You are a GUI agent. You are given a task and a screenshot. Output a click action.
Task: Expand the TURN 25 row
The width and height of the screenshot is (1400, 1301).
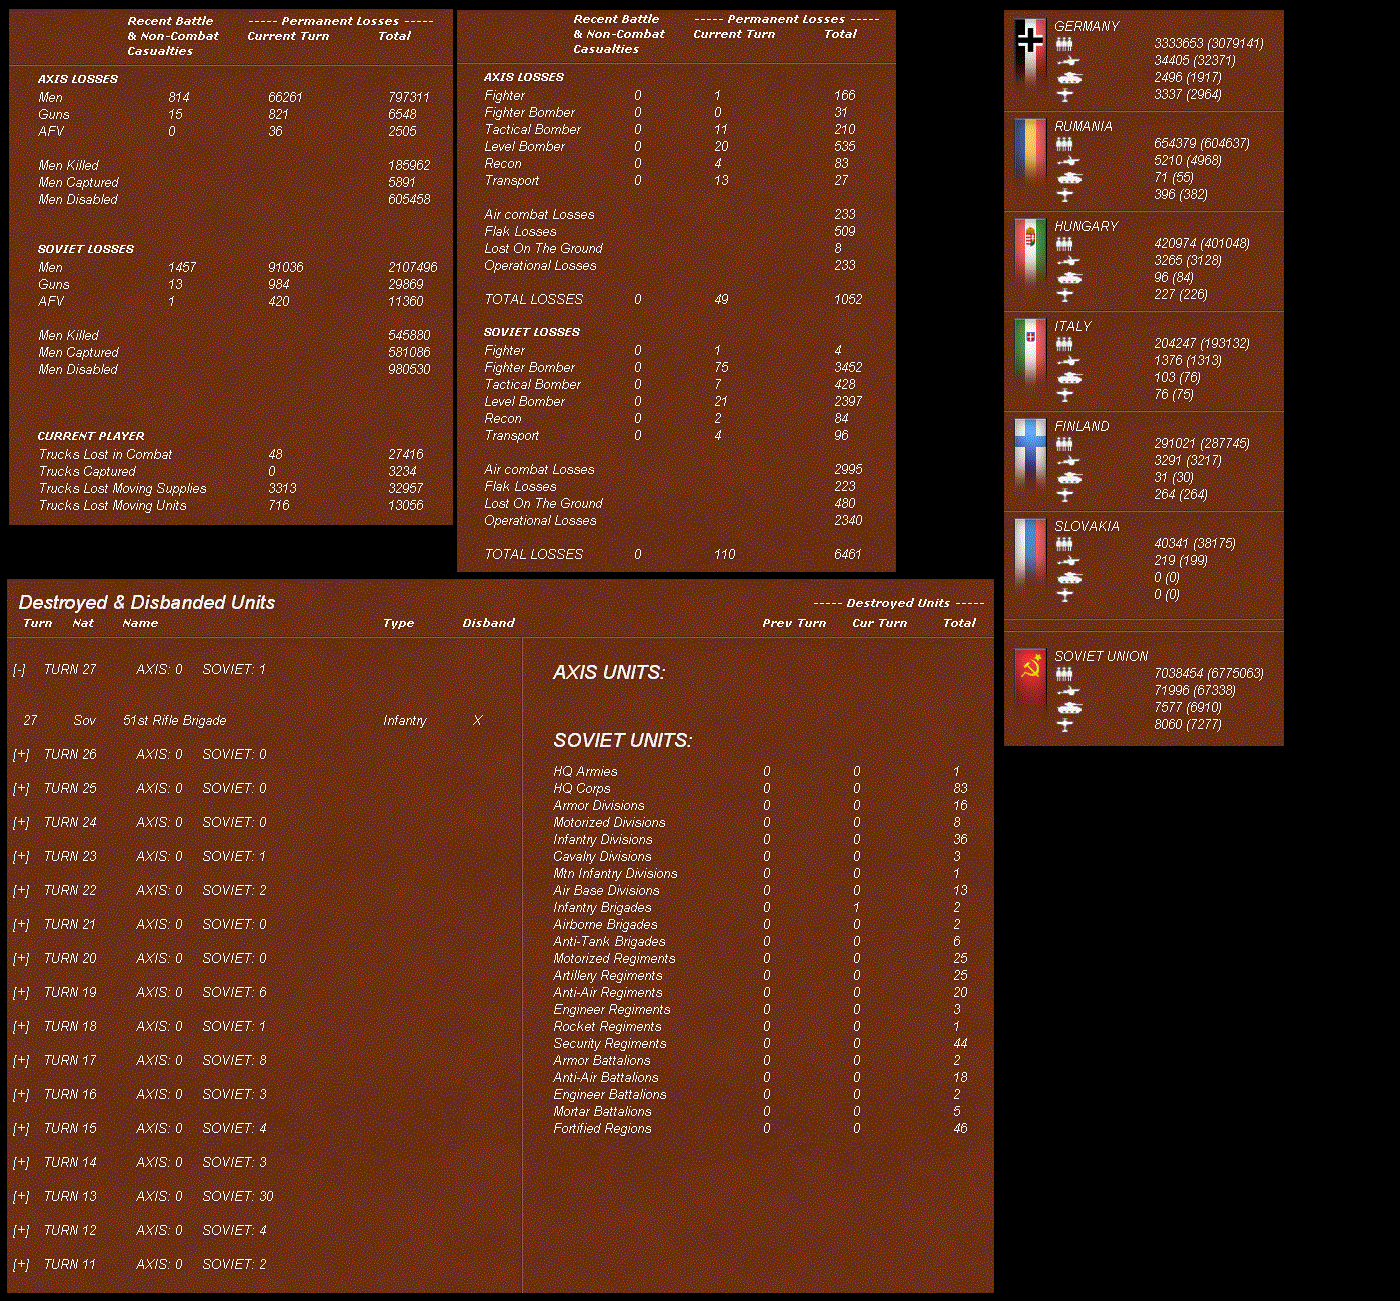21,789
